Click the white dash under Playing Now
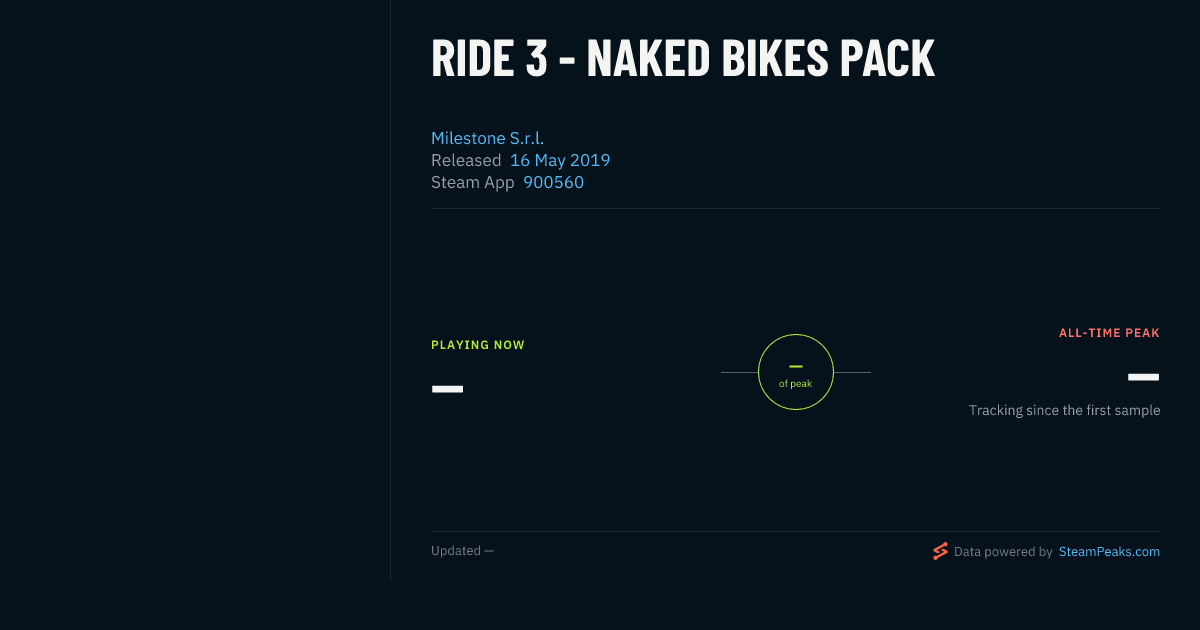 click(x=447, y=388)
